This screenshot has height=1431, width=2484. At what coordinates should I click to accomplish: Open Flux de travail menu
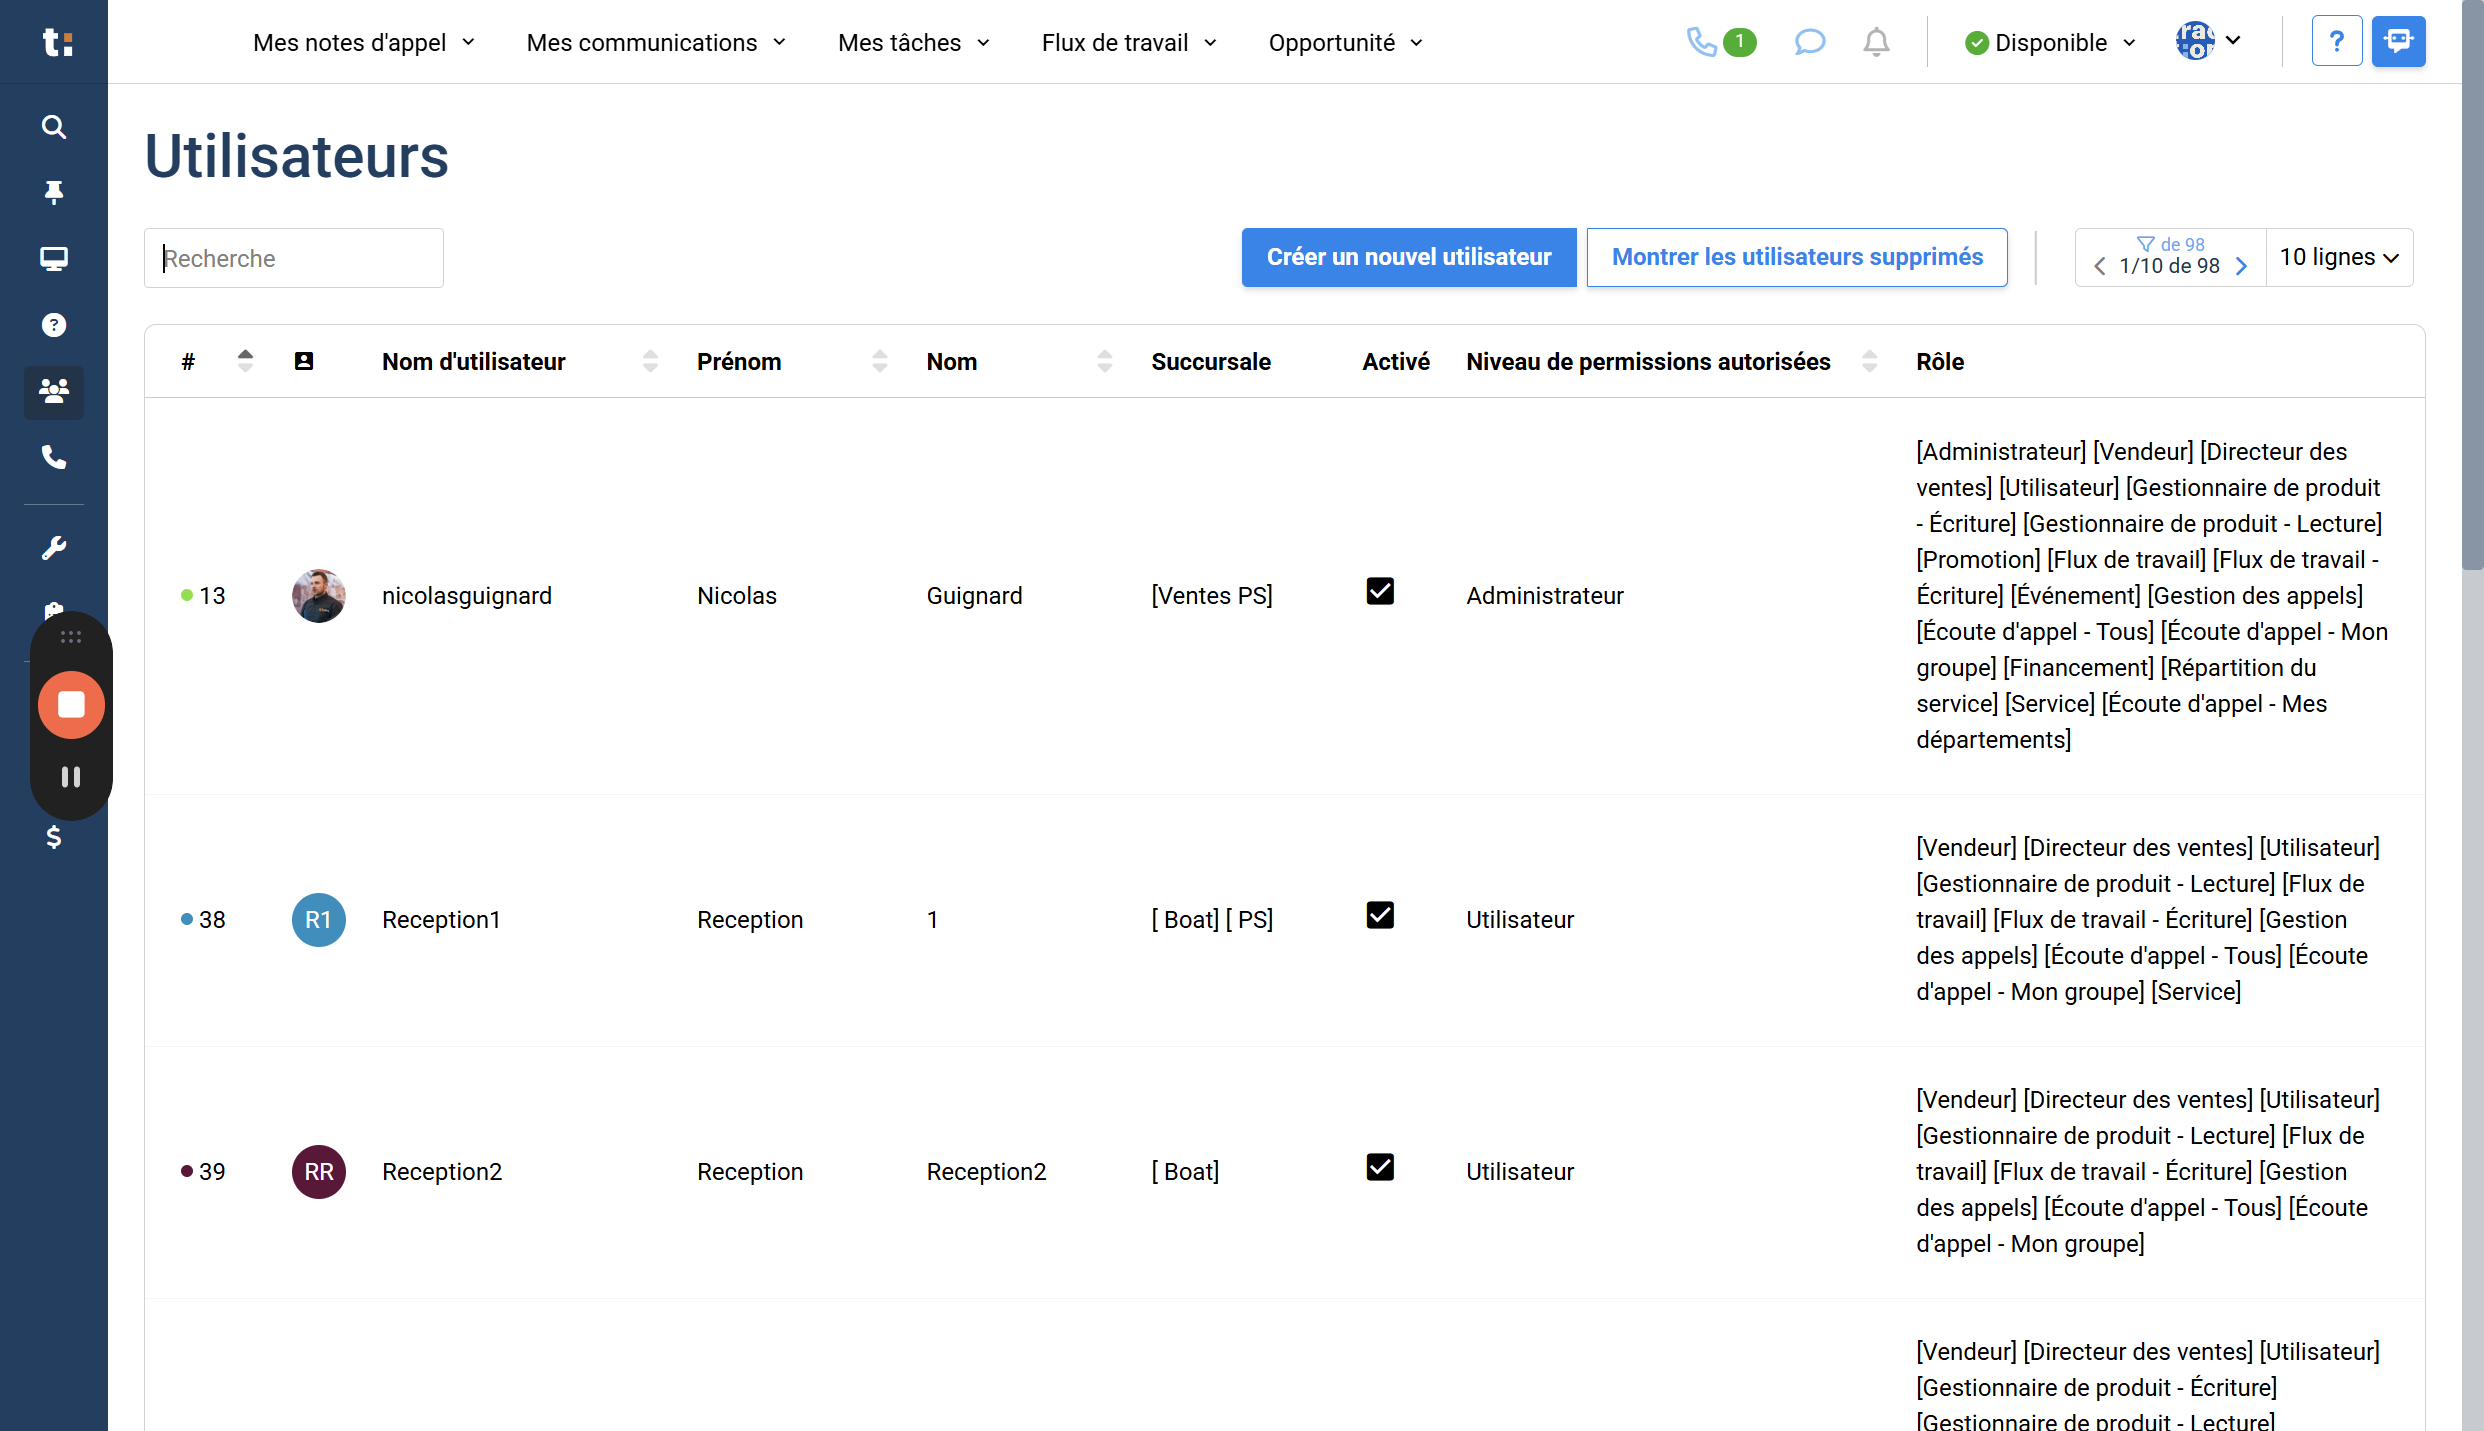(1128, 43)
